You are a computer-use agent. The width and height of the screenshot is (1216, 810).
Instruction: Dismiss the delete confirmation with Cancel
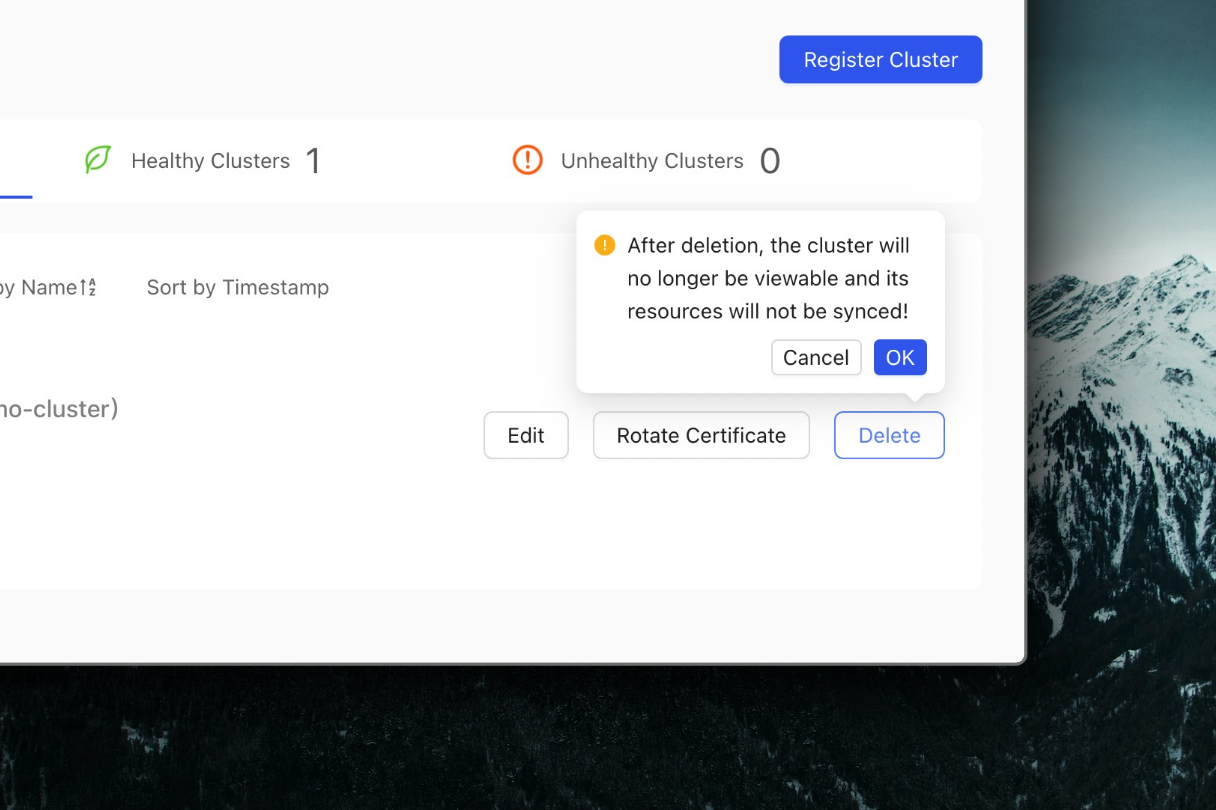(815, 358)
